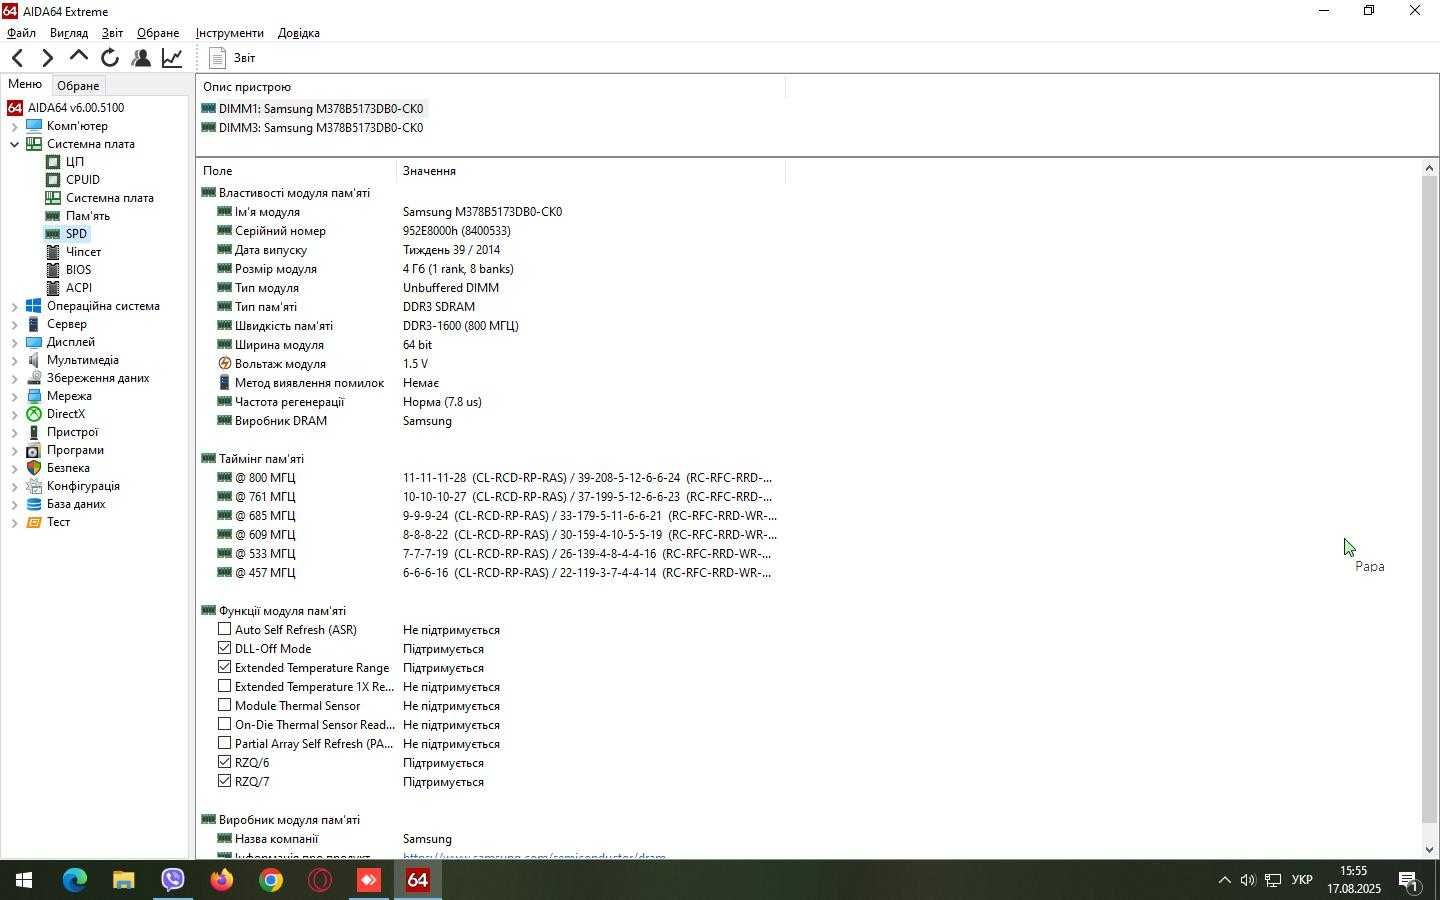This screenshot has width=1440, height=900.
Task: Toggle the Module Thermal Sensor checkbox
Action: pyautogui.click(x=224, y=705)
